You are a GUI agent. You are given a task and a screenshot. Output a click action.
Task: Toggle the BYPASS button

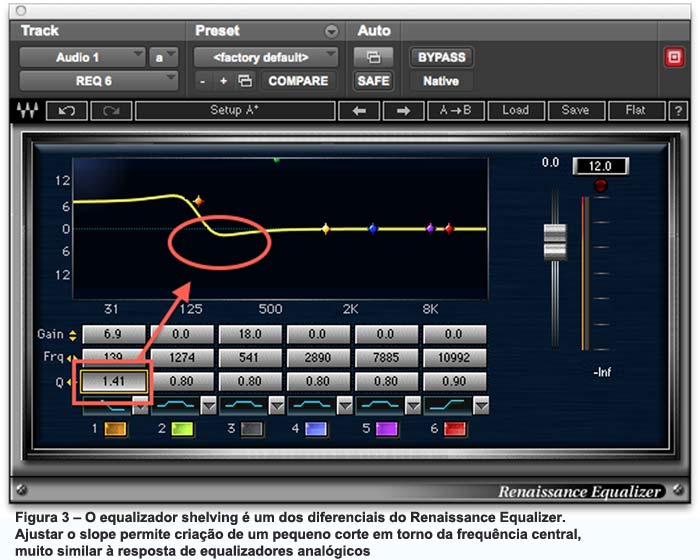441,57
